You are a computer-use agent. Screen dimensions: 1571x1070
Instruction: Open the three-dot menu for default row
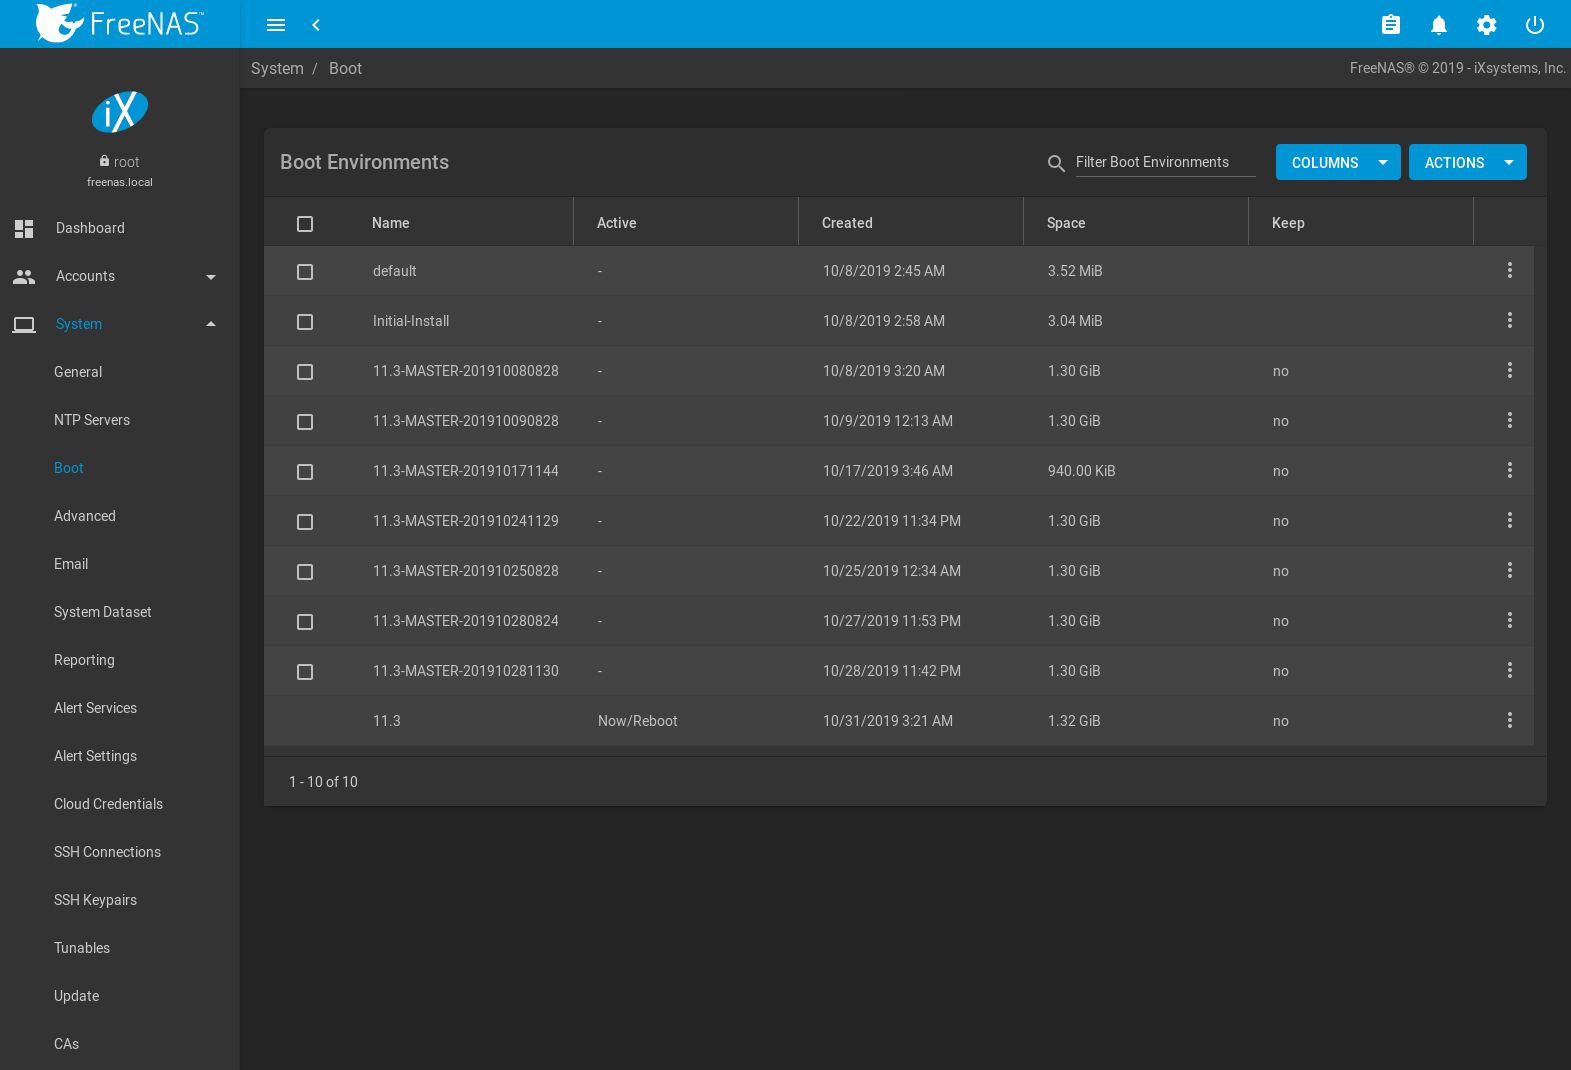click(x=1509, y=271)
